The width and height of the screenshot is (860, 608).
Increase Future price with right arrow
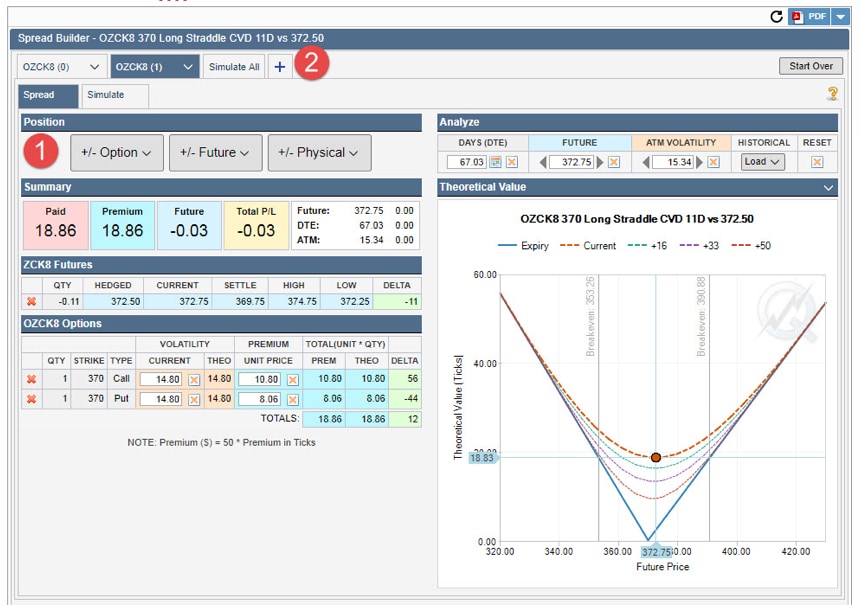tap(599, 162)
